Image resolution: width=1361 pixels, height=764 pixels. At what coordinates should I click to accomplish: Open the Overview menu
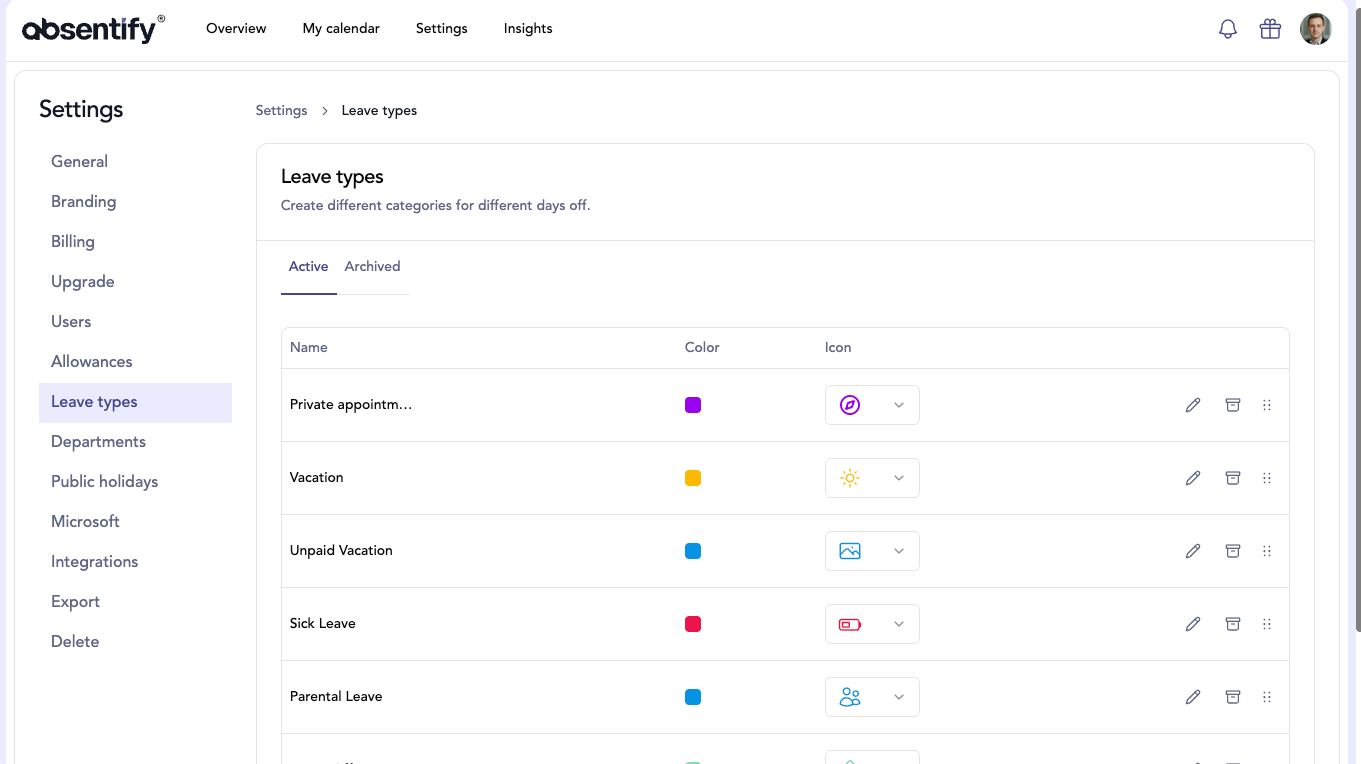coord(236,29)
